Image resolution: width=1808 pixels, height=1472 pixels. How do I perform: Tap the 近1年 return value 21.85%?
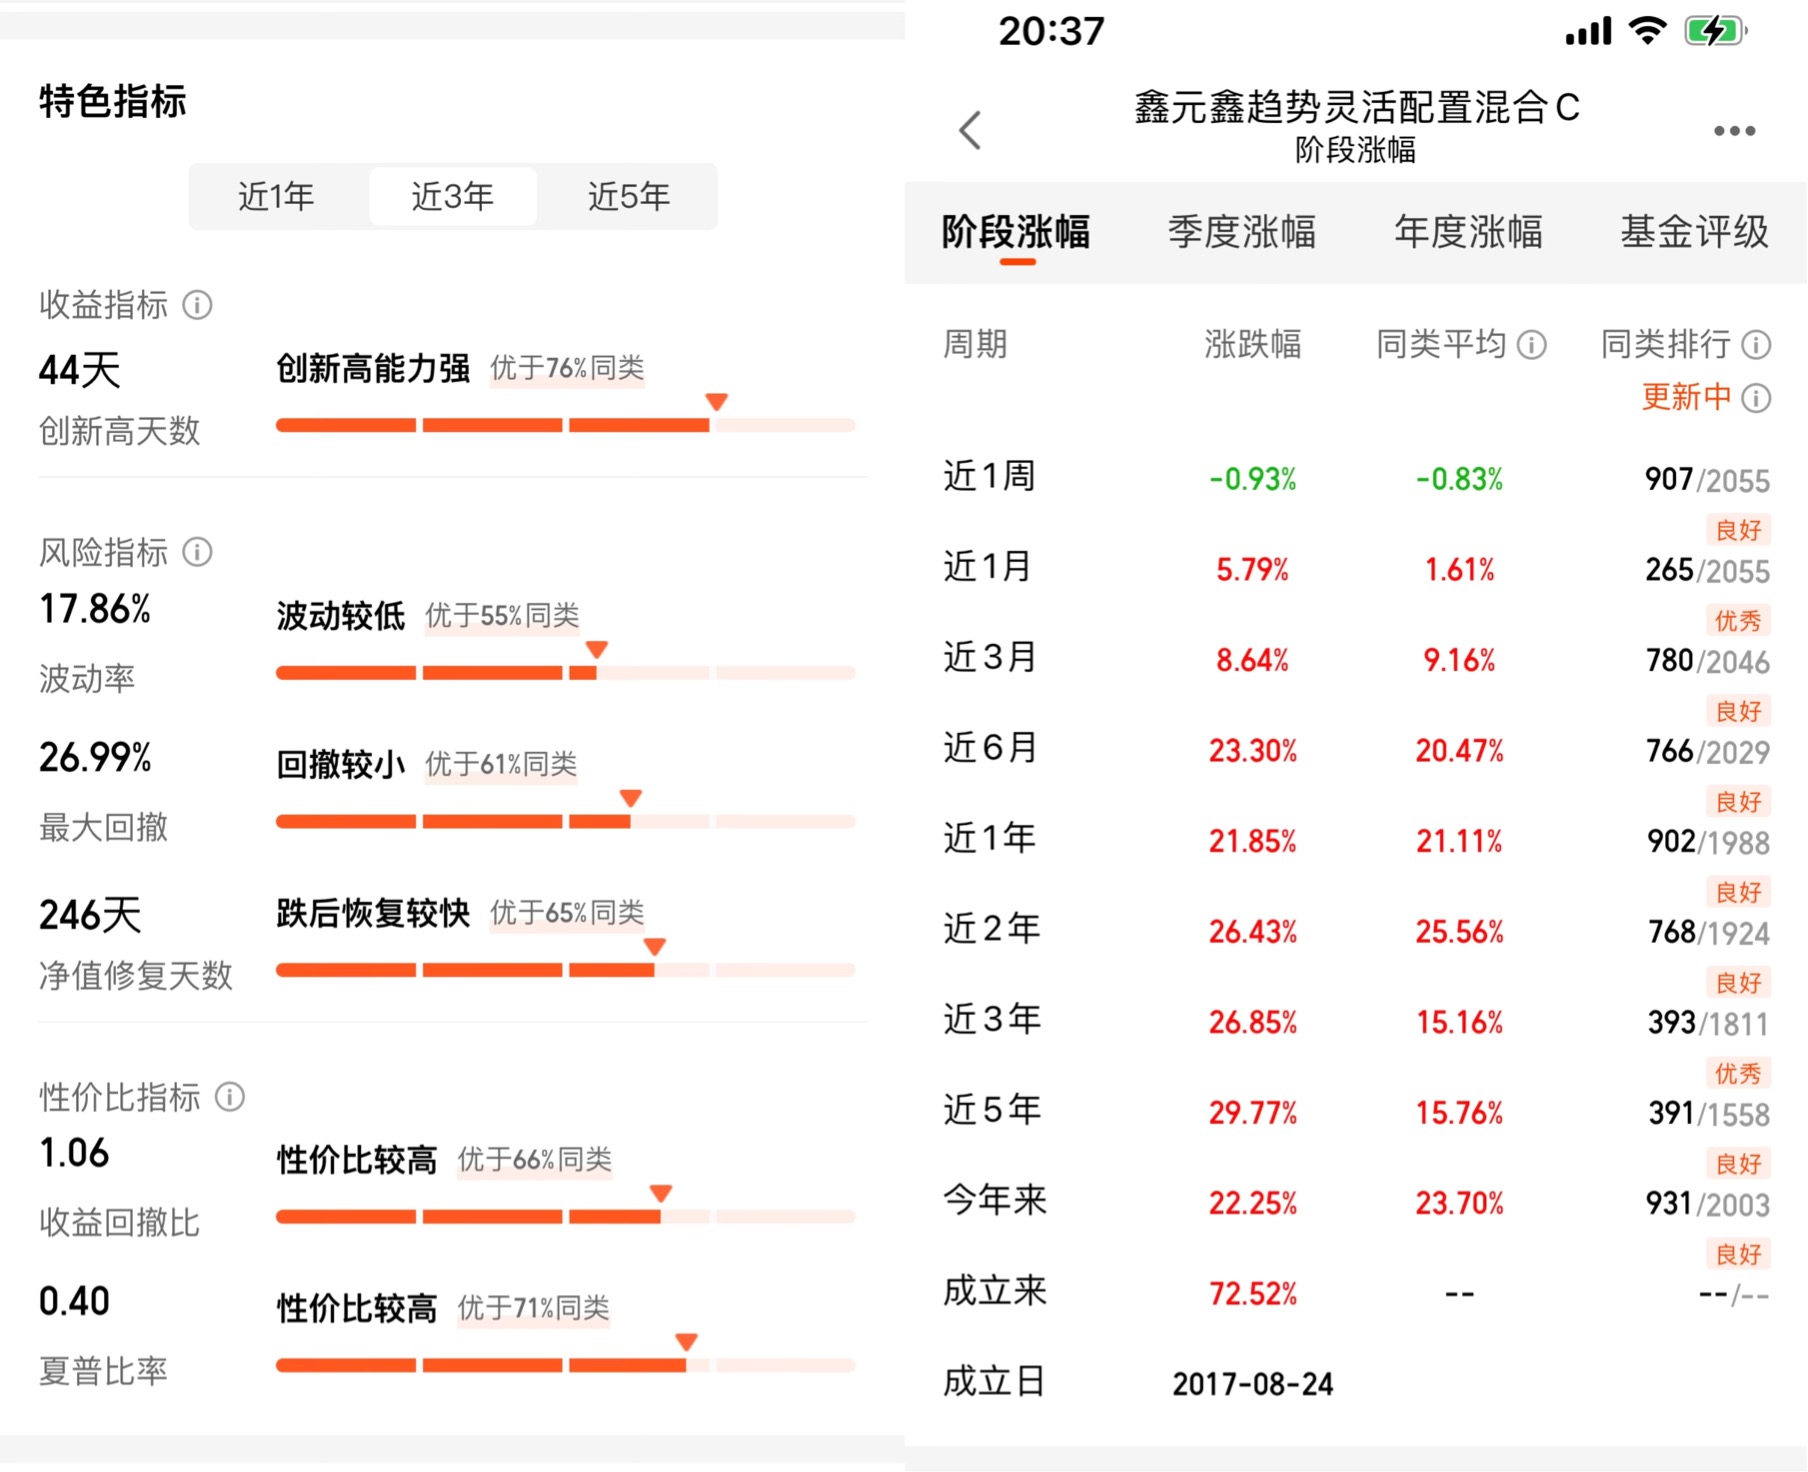pos(1252,841)
